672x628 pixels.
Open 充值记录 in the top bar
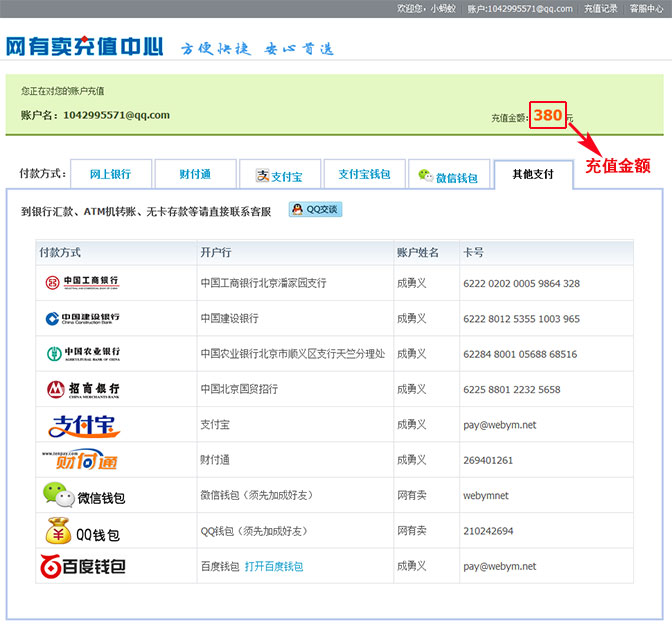click(601, 8)
